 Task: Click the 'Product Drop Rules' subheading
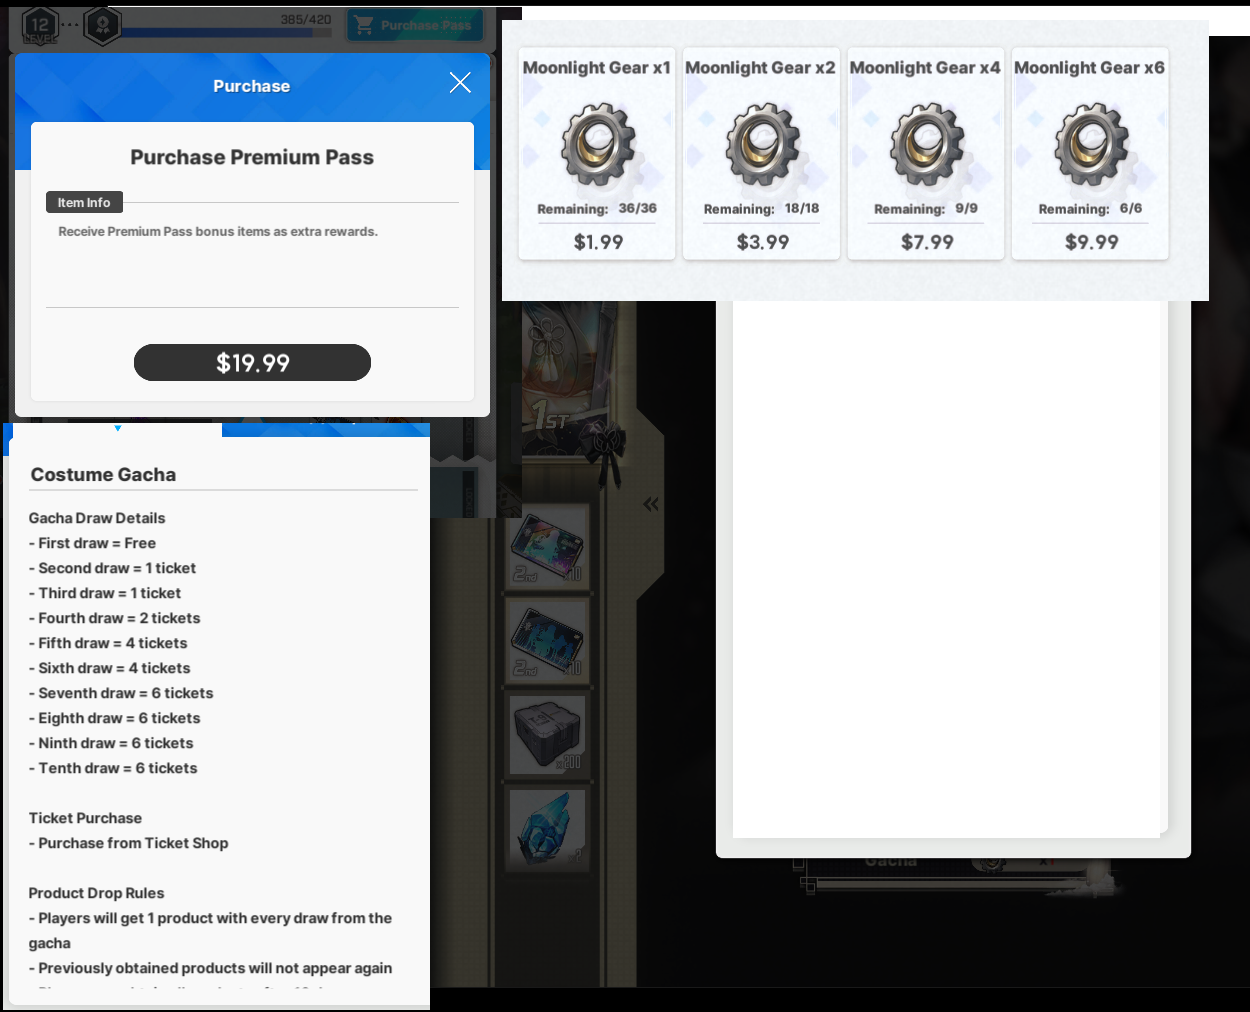pos(96,893)
